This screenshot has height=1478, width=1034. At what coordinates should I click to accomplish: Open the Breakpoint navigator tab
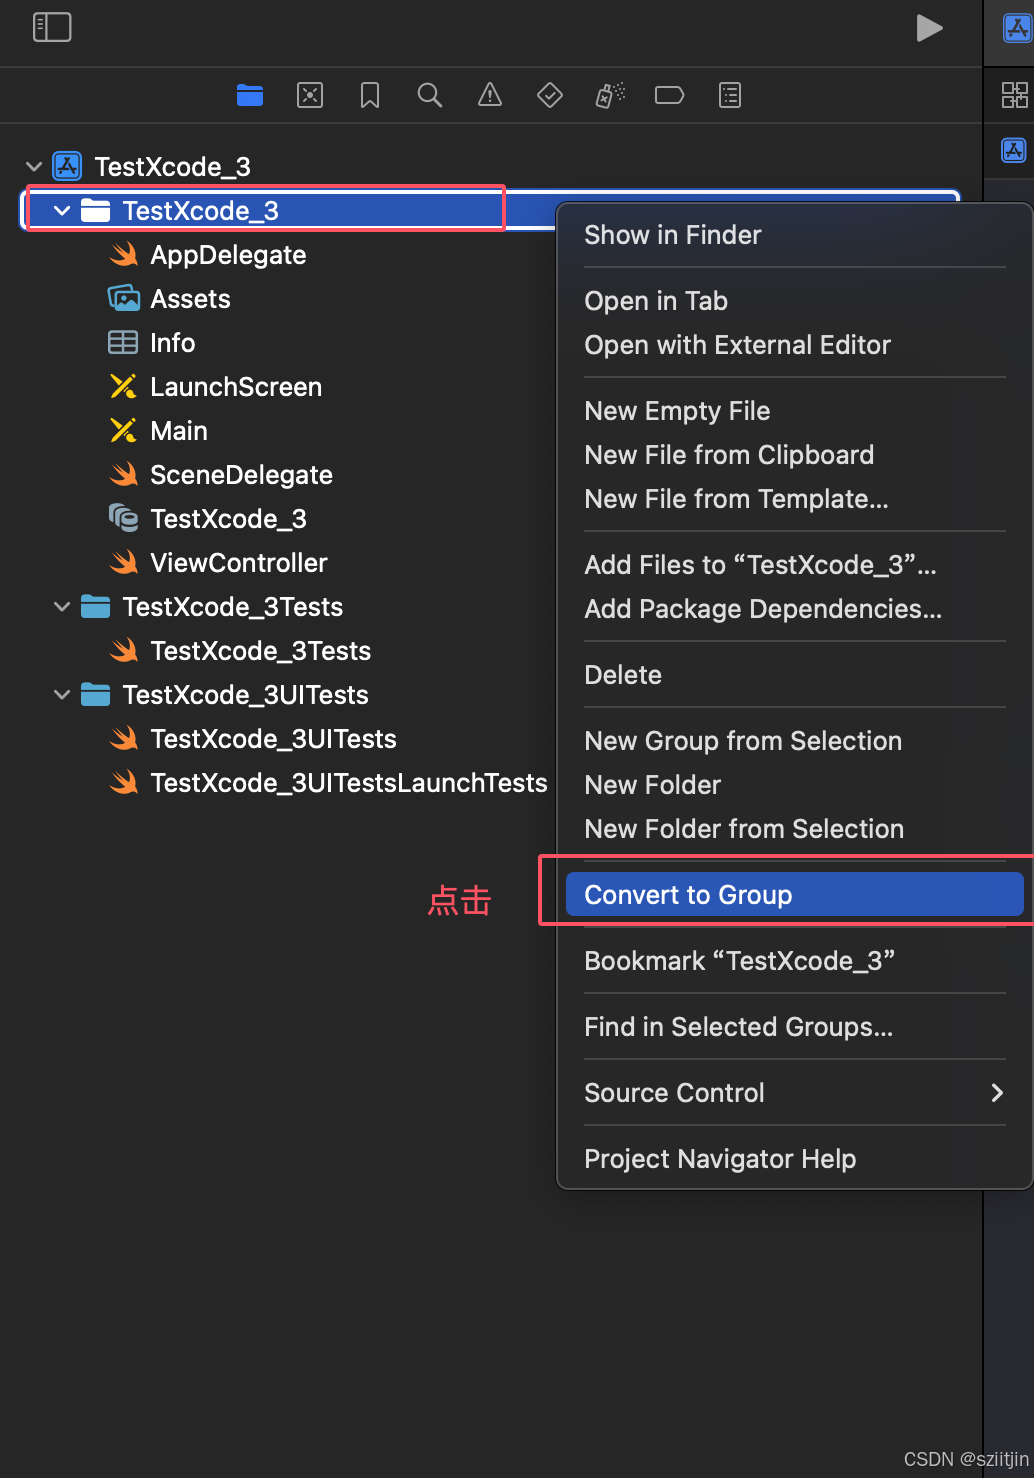pos(669,95)
